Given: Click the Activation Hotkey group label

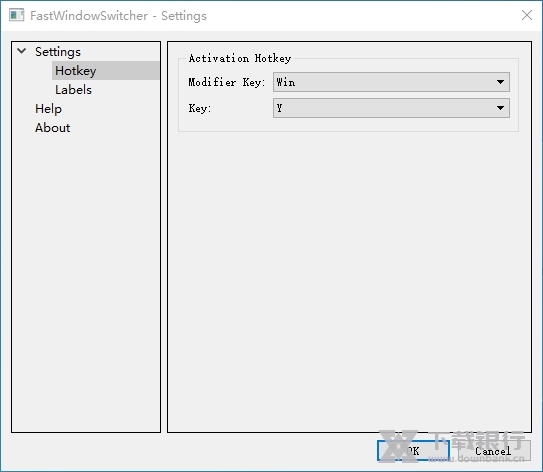Looking at the screenshot, I should click(x=240, y=58).
